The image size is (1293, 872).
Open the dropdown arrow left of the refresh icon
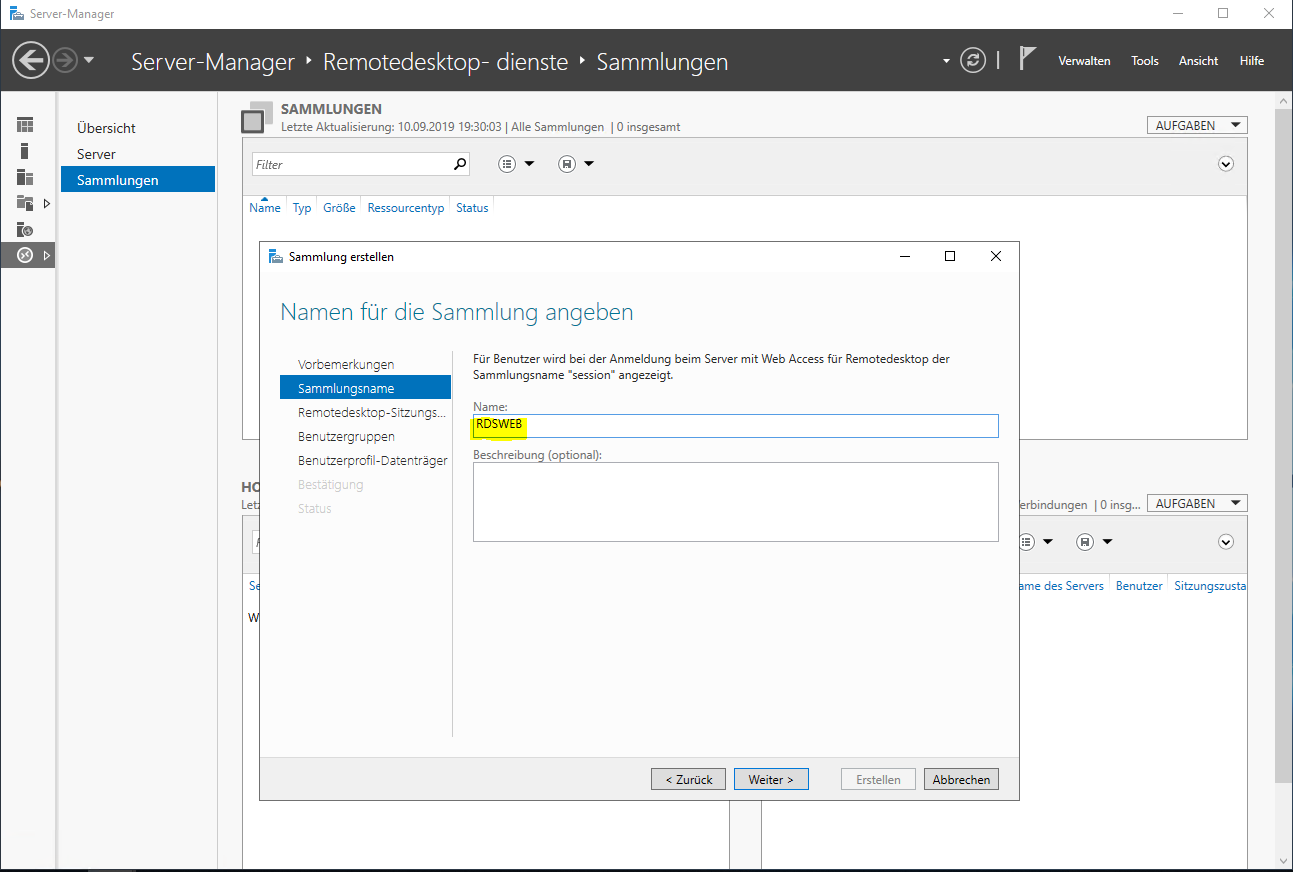tap(946, 61)
